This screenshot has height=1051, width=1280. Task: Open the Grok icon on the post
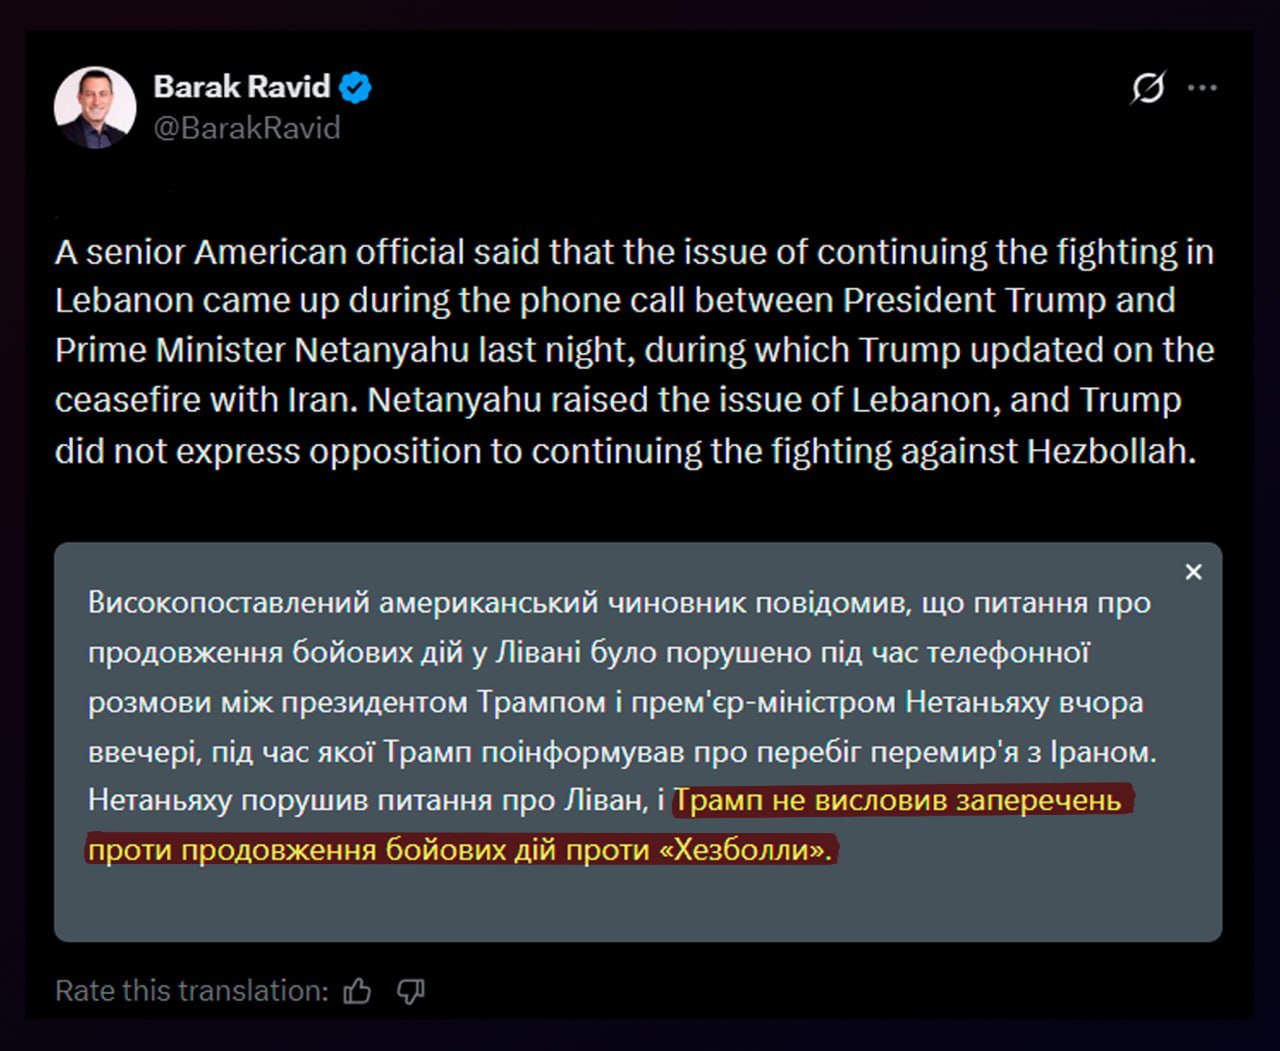pyautogui.click(x=1148, y=88)
